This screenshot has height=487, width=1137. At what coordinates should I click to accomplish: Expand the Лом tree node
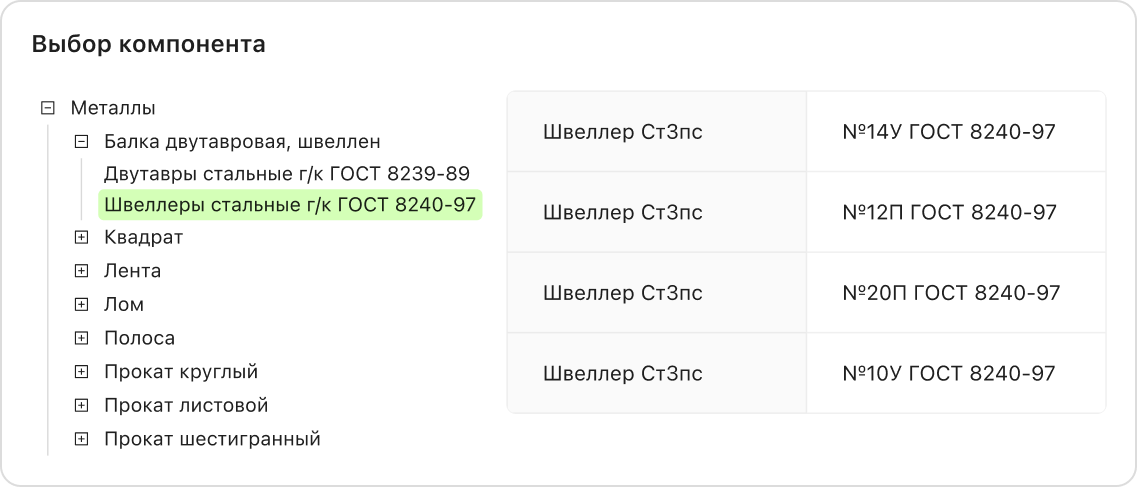[x=81, y=305]
